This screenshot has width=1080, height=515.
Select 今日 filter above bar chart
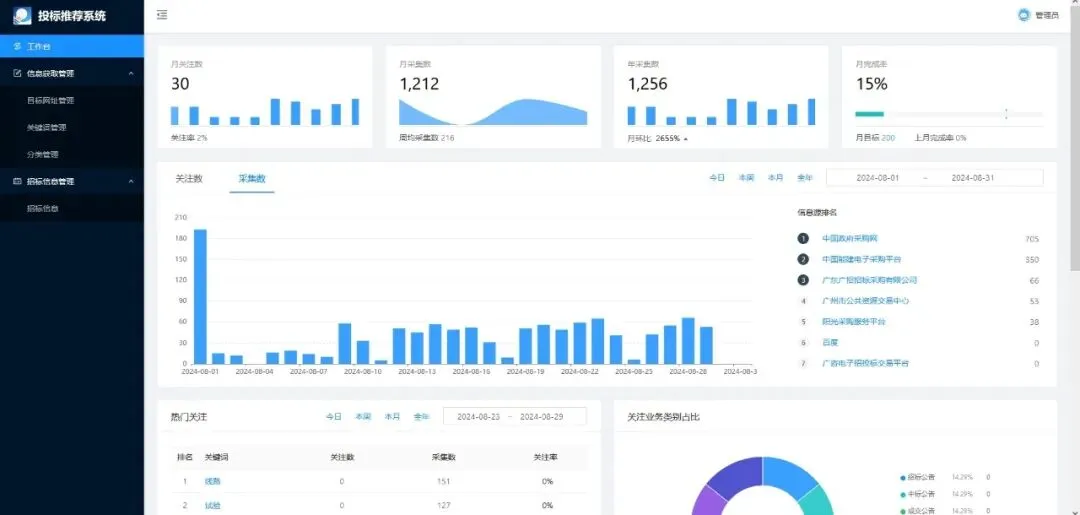coord(717,178)
